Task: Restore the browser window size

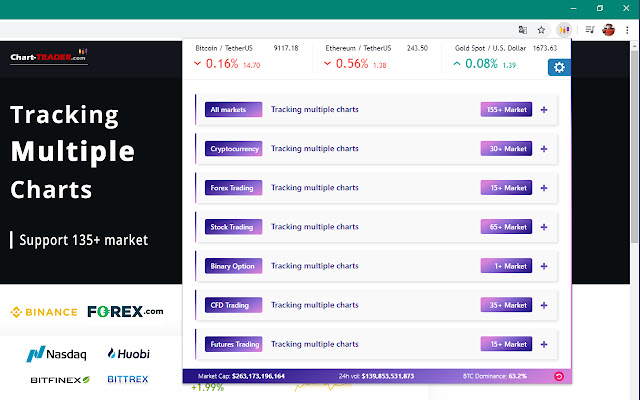Action: point(600,8)
